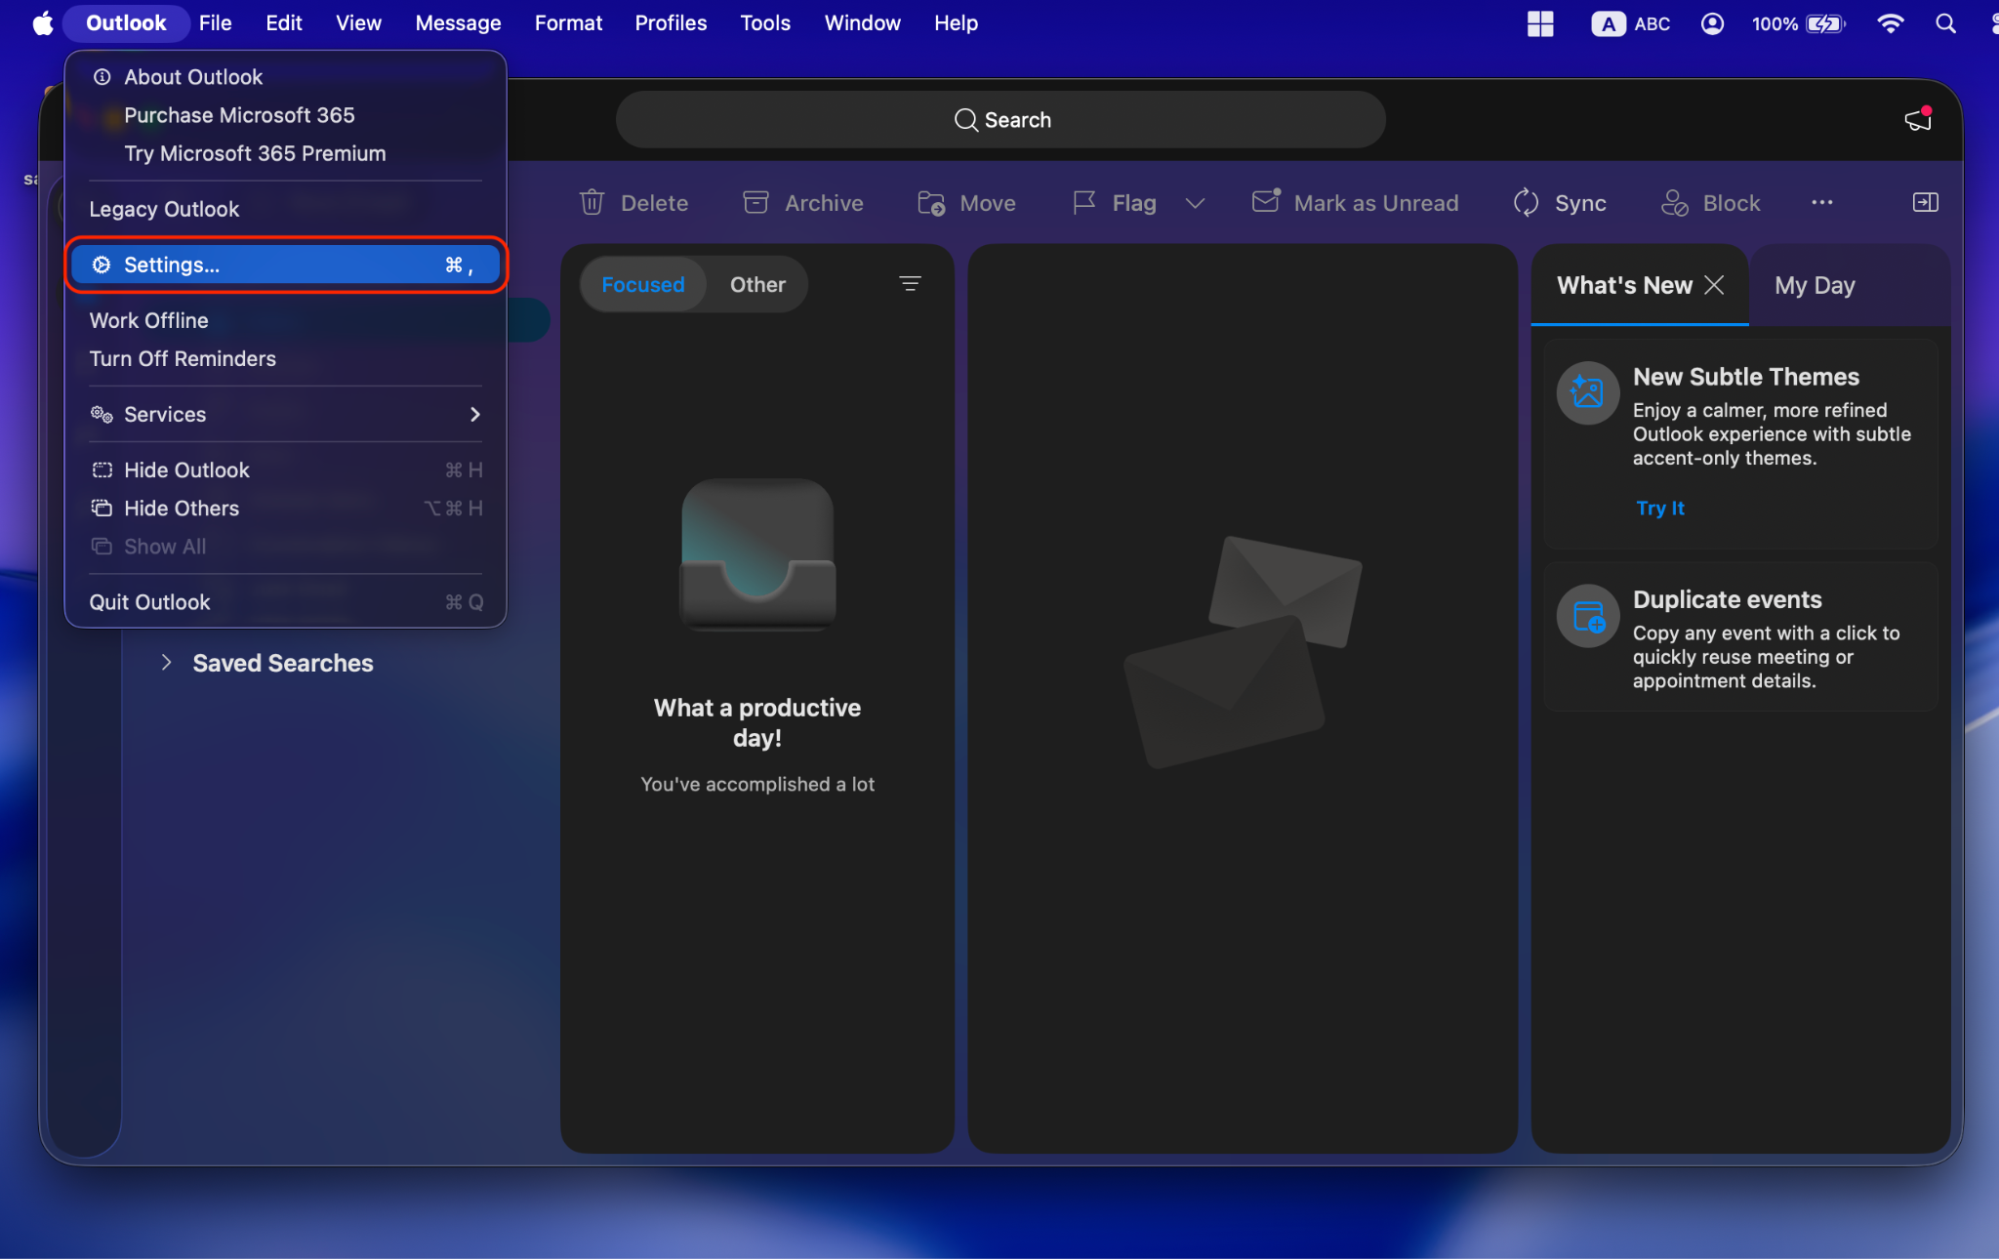Select Hide Outlook menu item
1999x1260 pixels.
pos(286,469)
